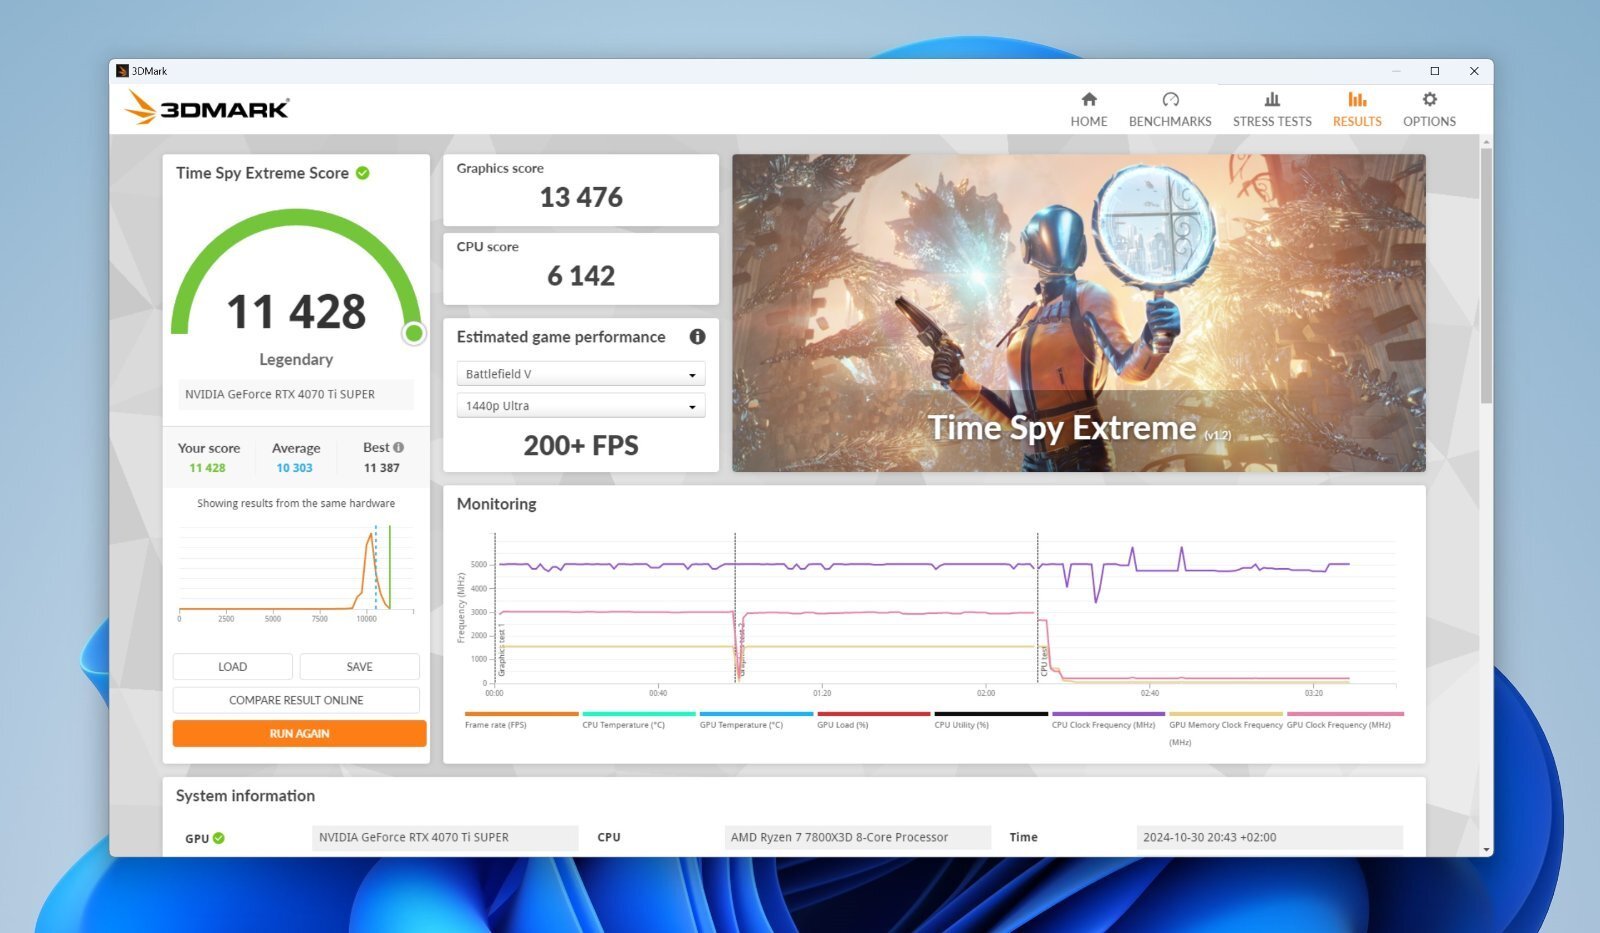Open the Benchmarks tab
This screenshot has width=1600, height=933.
click(x=1170, y=109)
